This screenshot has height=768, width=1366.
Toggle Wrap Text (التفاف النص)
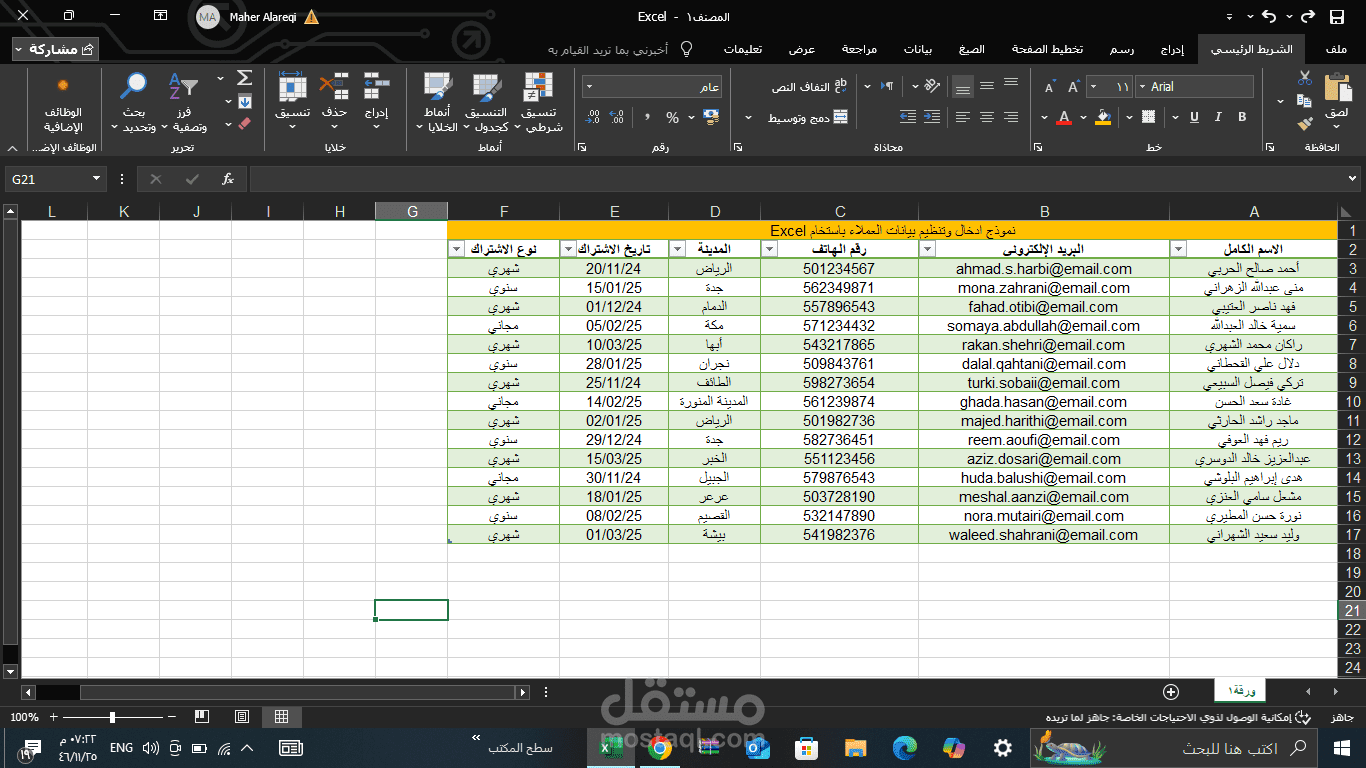coord(809,87)
